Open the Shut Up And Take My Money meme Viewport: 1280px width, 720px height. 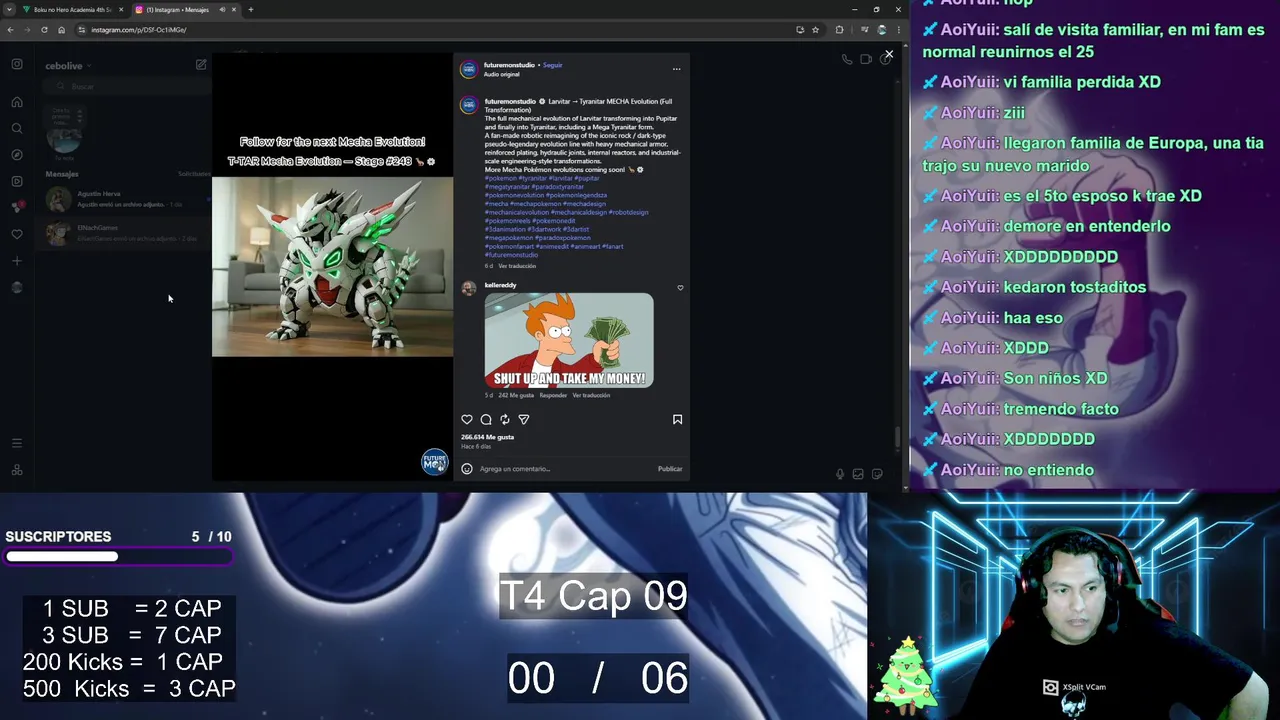[x=569, y=340]
